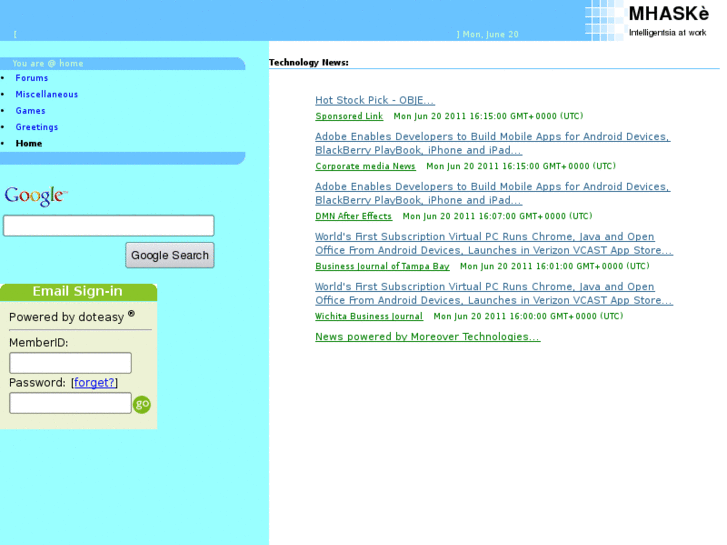Click the Sponsored Link source

pos(349,116)
